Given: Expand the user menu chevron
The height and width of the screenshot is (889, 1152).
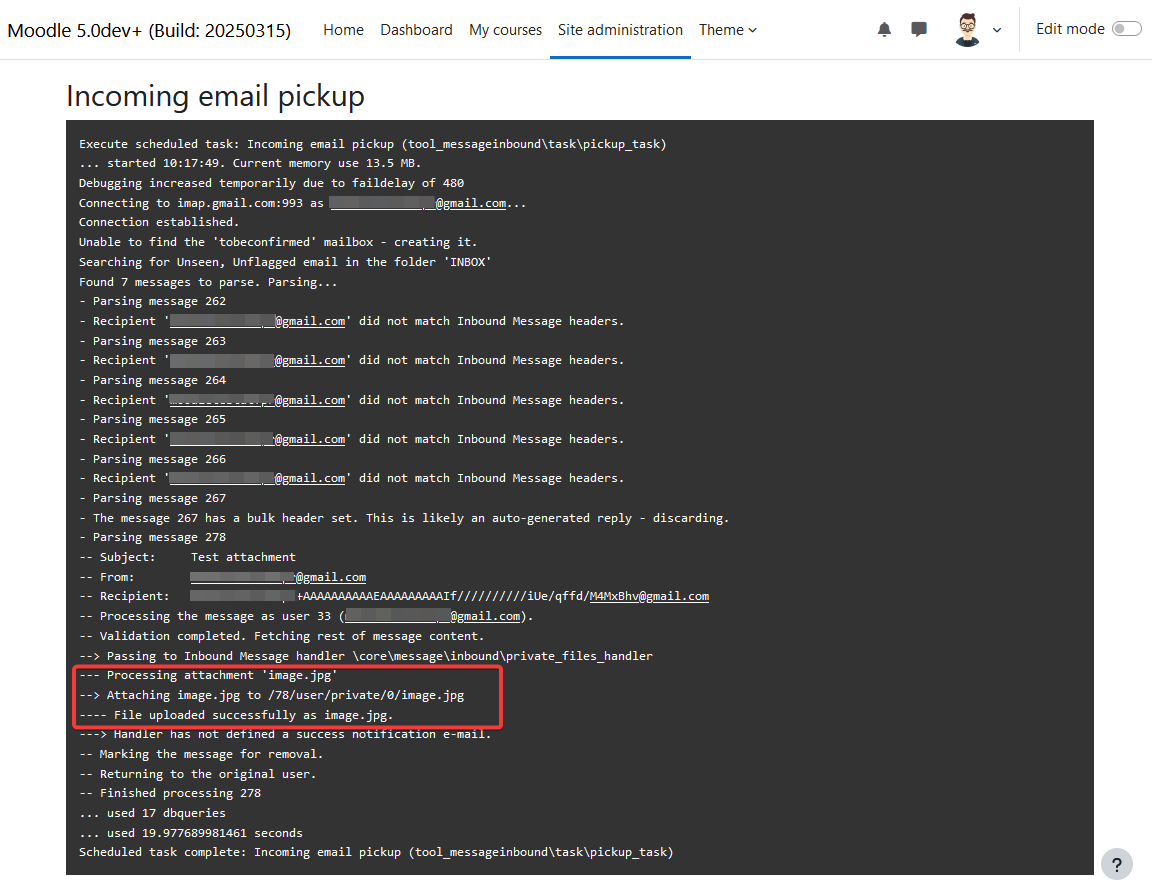Looking at the screenshot, I should tap(997, 30).
